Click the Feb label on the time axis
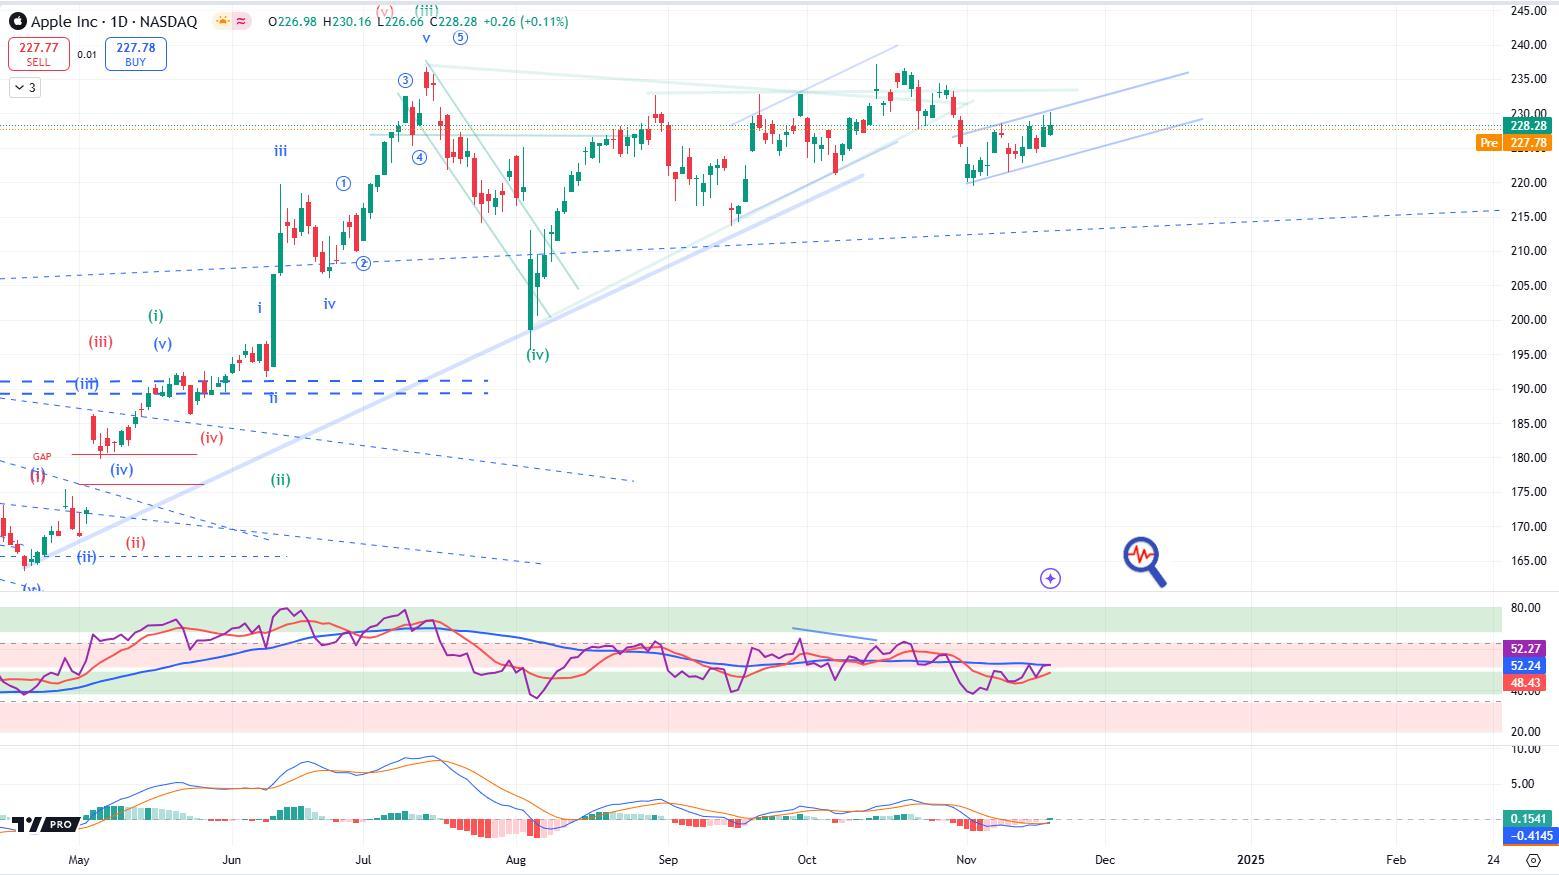 (x=1395, y=860)
